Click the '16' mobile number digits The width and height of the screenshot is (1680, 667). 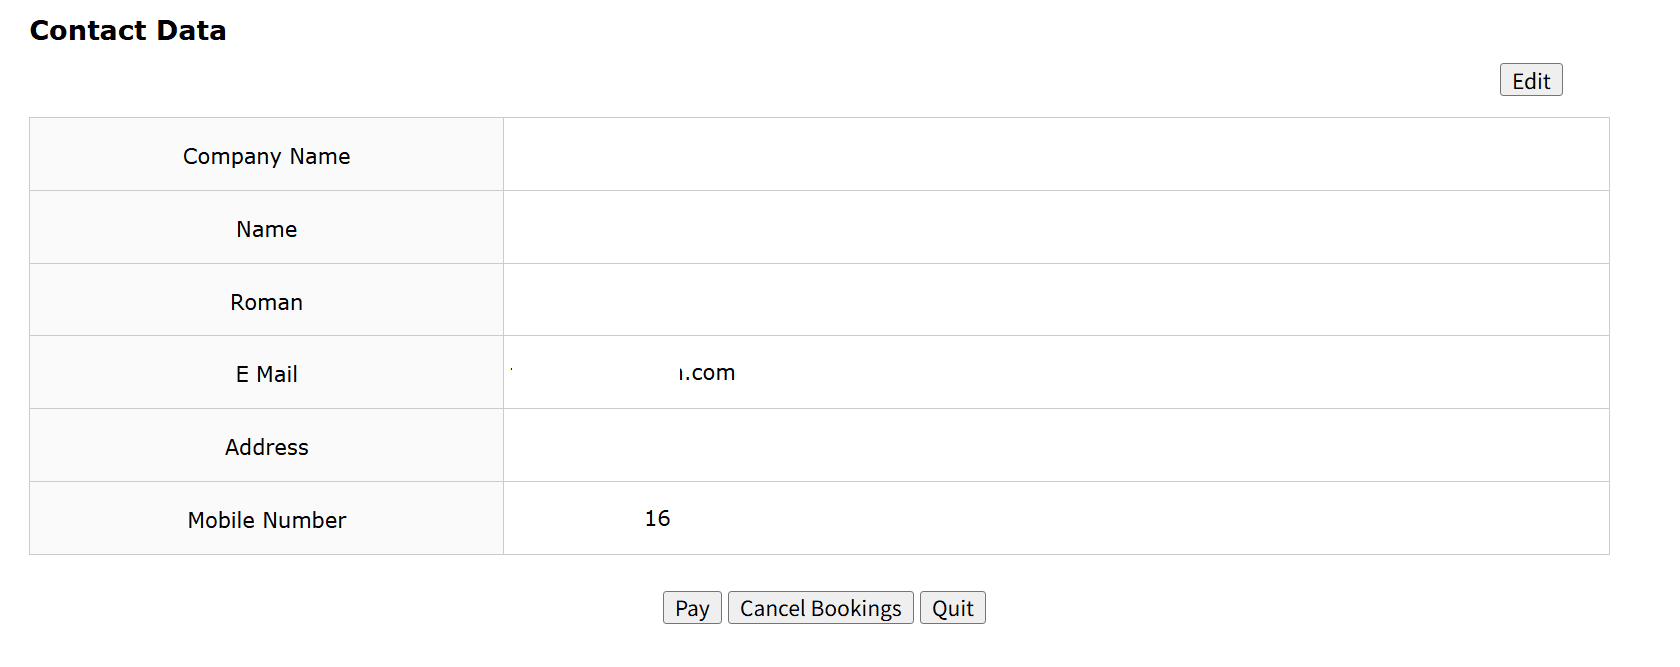click(x=657, y=519)
